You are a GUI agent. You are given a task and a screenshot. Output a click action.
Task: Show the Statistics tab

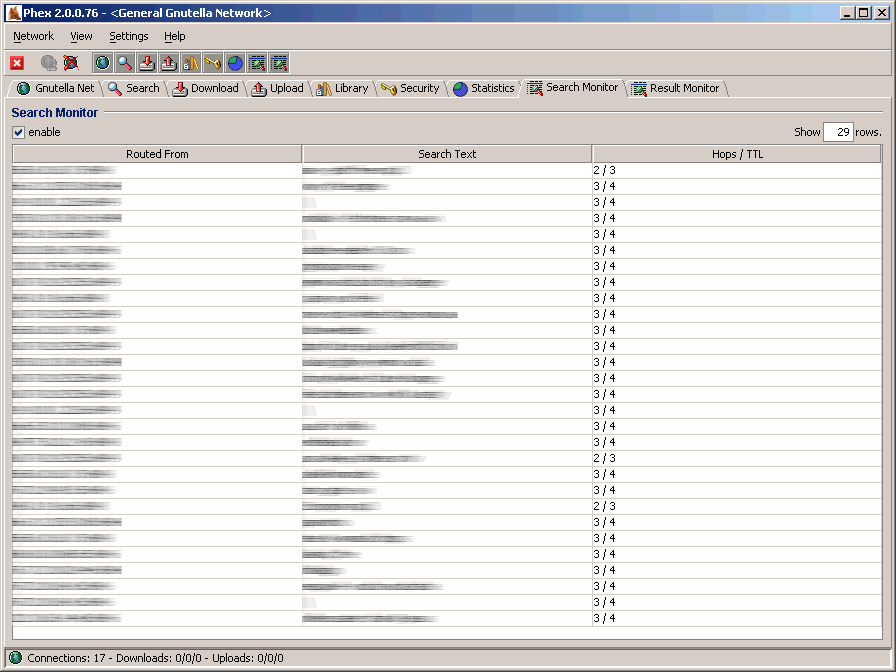[484, 89]
